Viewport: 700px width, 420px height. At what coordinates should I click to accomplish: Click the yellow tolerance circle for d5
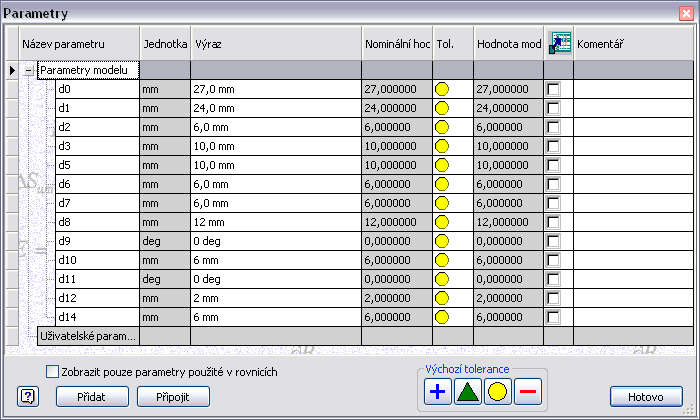pos(442,165)
